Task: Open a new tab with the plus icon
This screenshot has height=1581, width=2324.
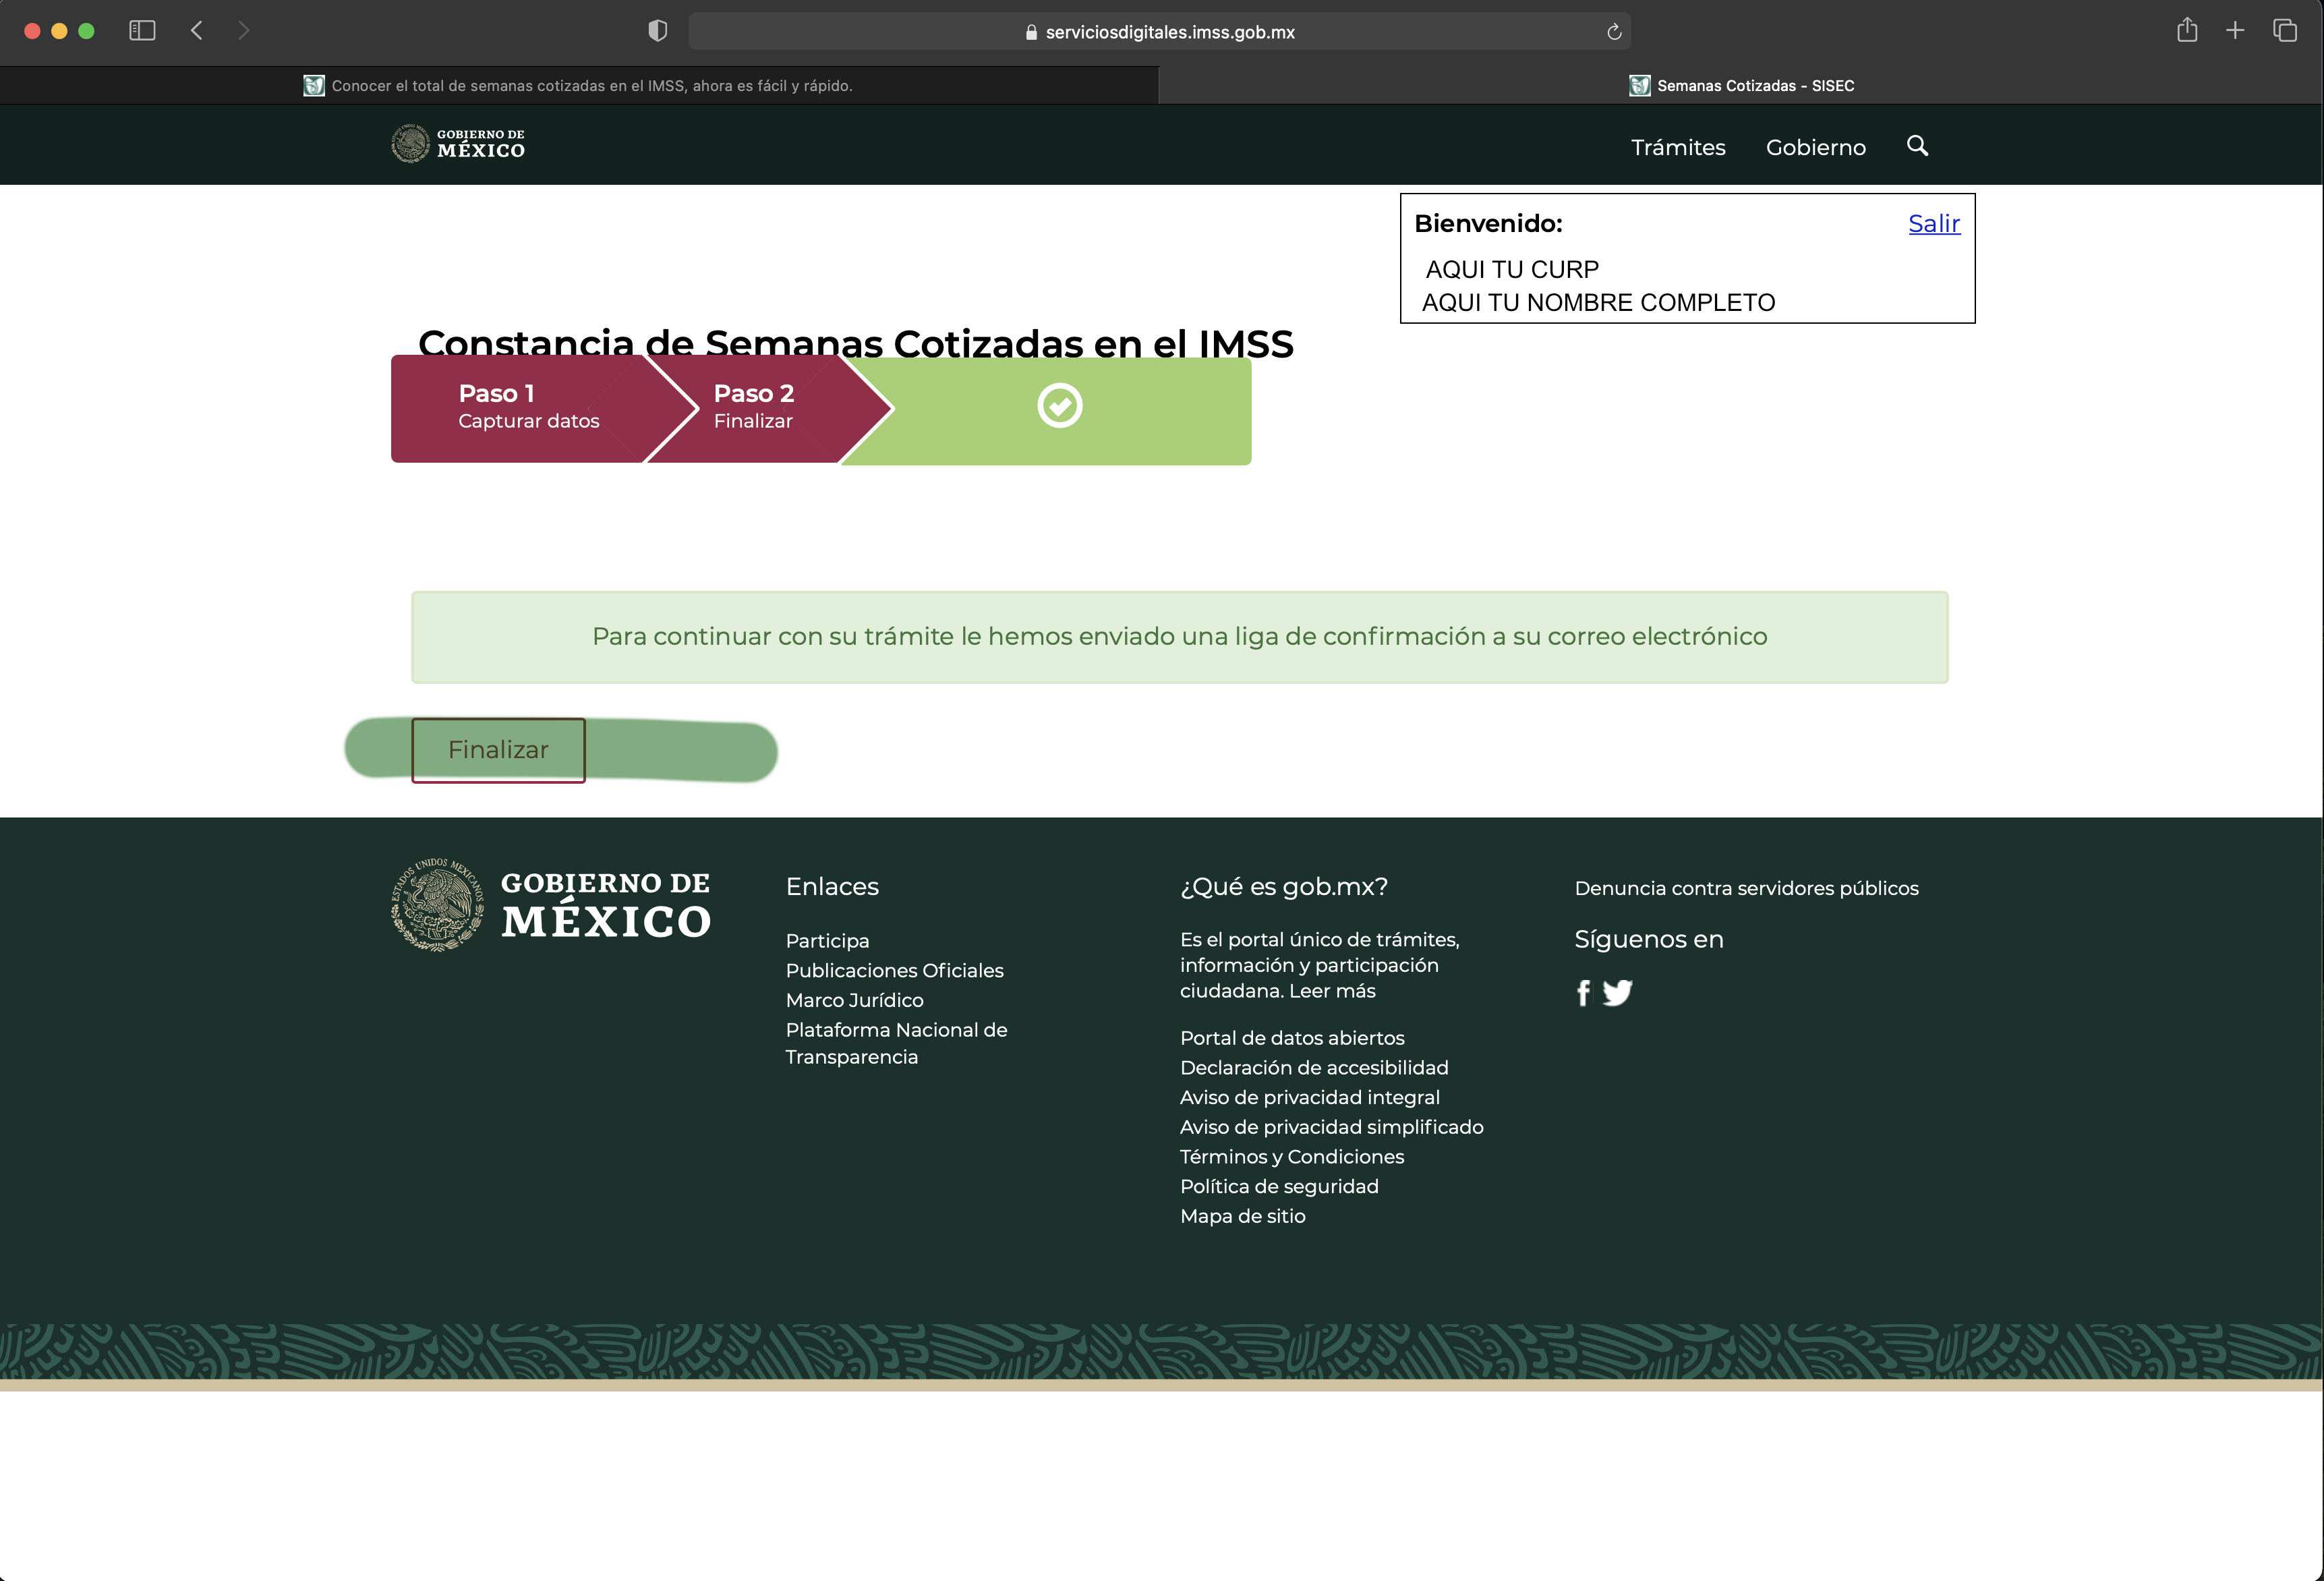Action: [x=2235, y=31]
